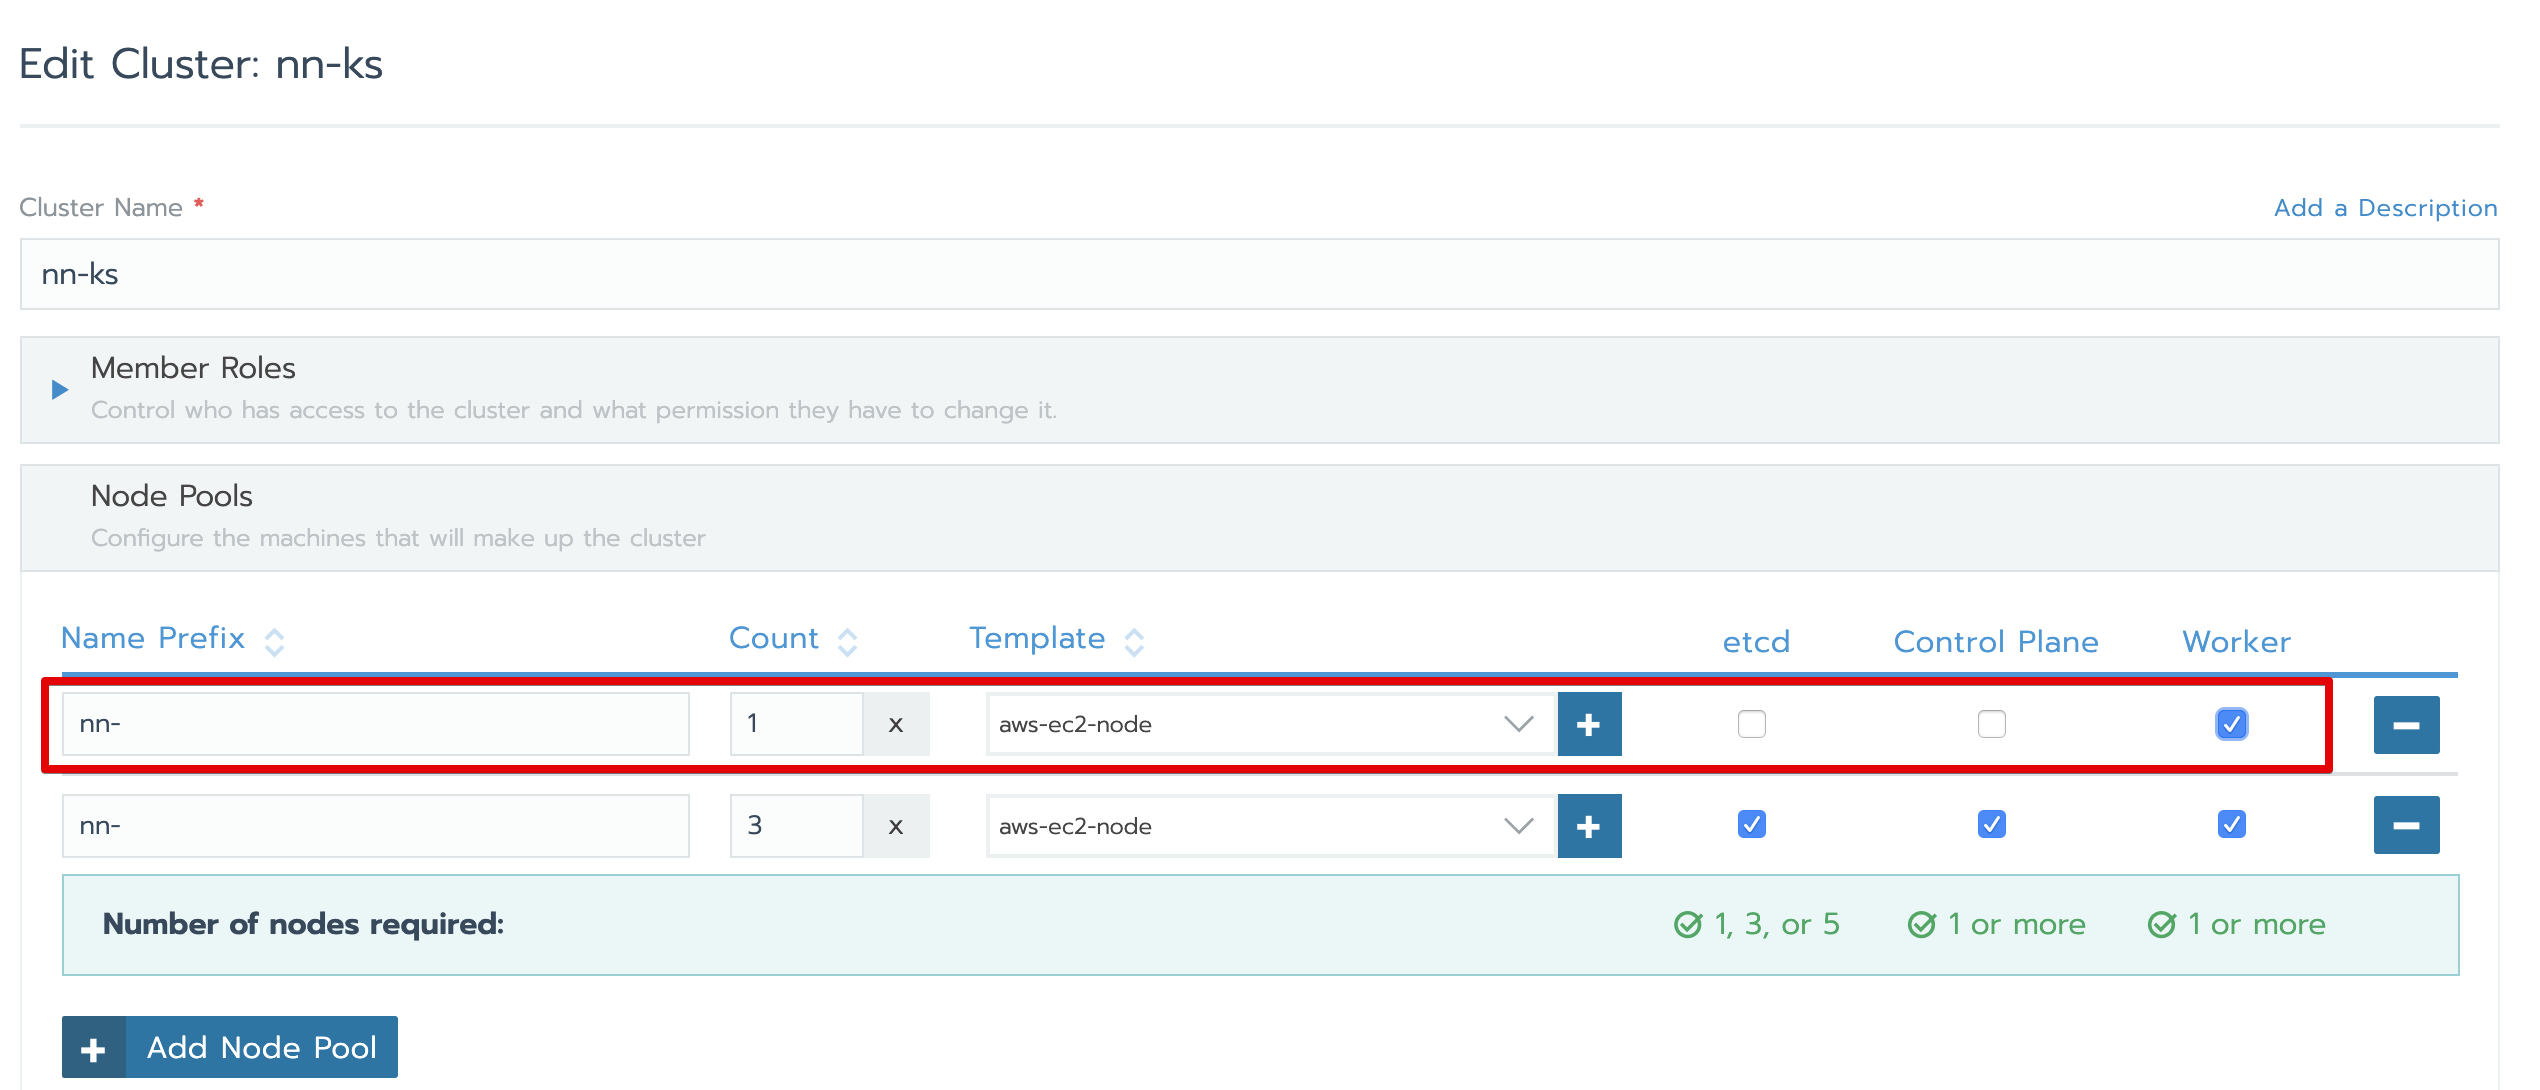Image resolution: width=2540 pixels, height=1090 pixels.
Task: Open second row aws-ec2-node template dropdown
Action: [1270, 826]
